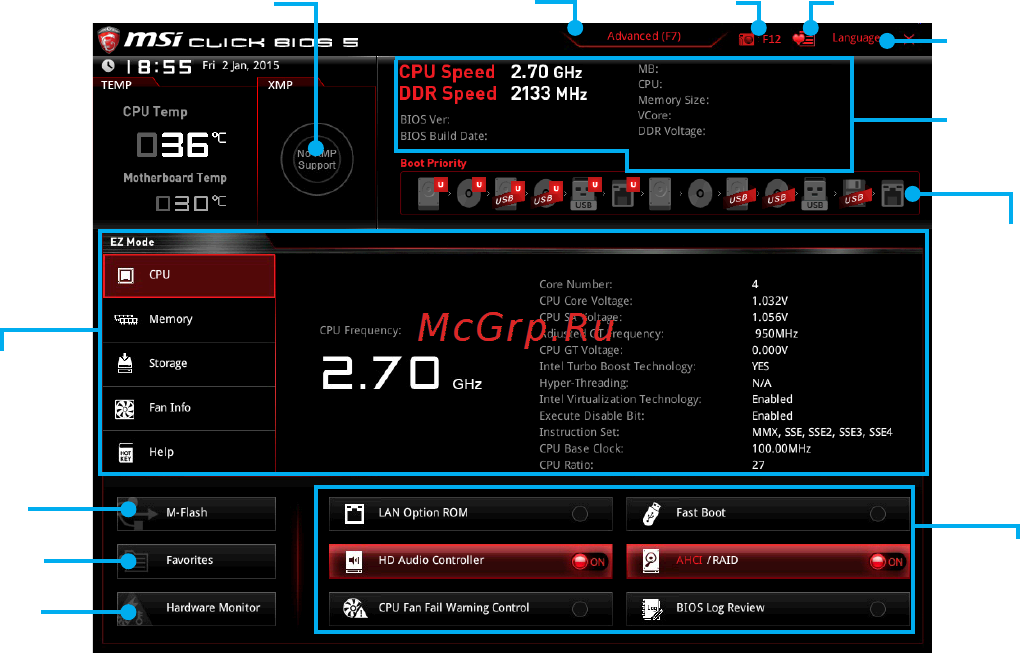Select UEFI network boot device icon

click(x=623, y=193)
